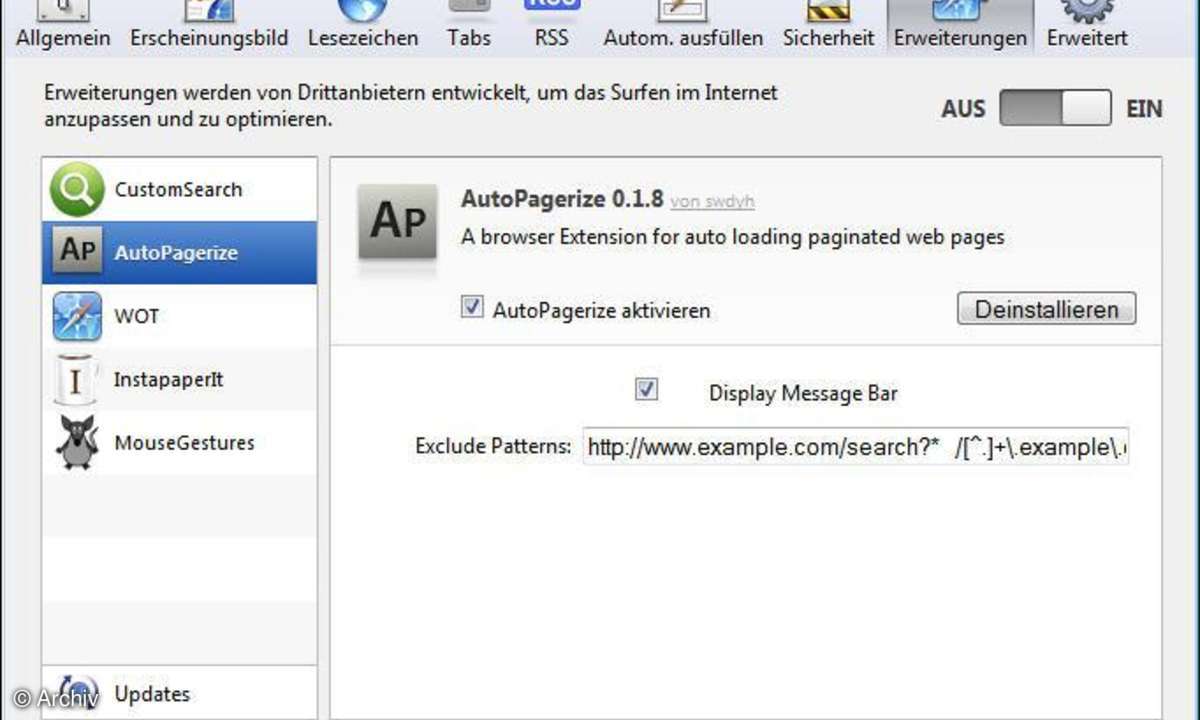Image resolution: width=1200 pixels, height=720 pixels.
Task: Select the WOT extension label
Action: coord(137,316)
